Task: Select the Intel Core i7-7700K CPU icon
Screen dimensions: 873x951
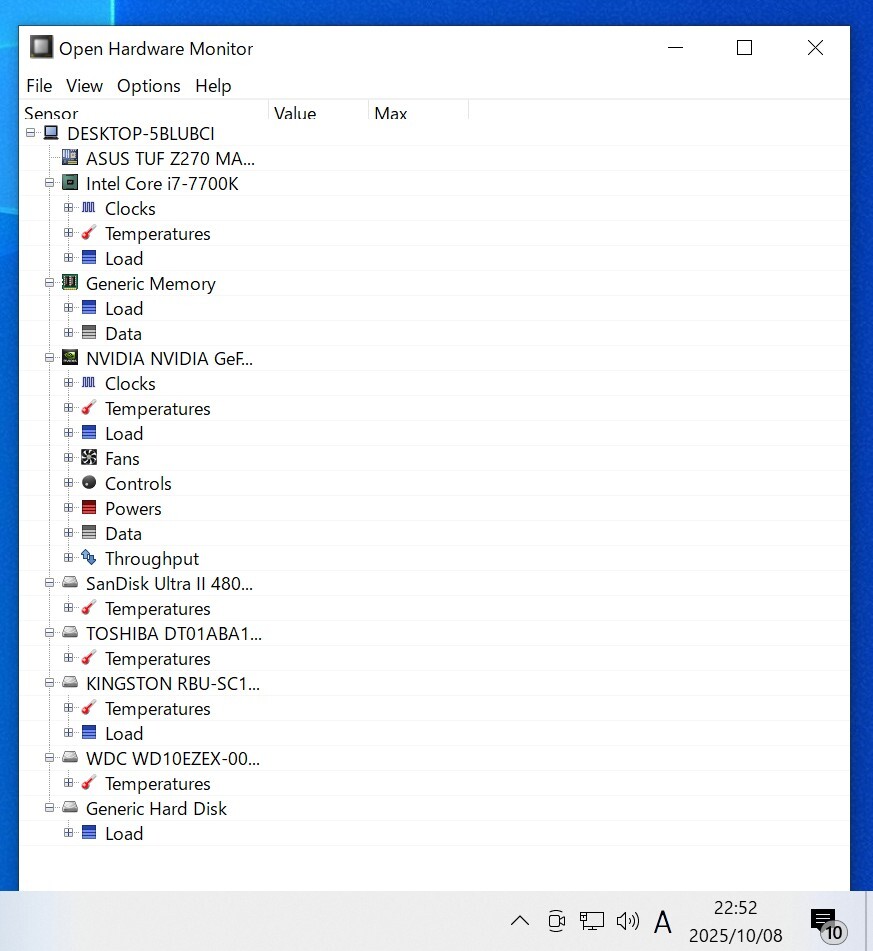Action: pyautogui.click(x=70, y=183)
